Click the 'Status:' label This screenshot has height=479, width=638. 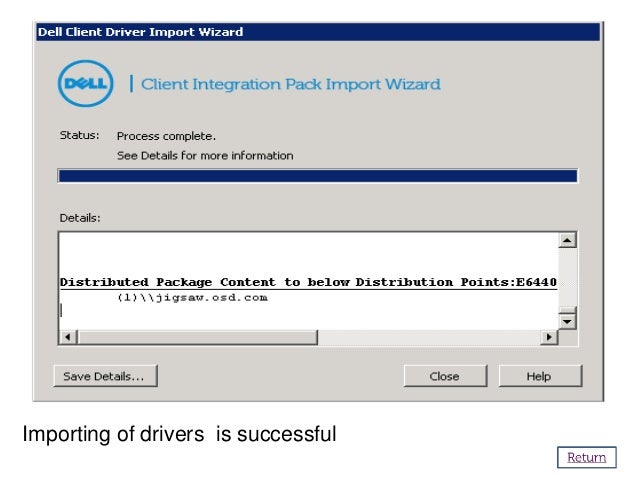point(79,135)
